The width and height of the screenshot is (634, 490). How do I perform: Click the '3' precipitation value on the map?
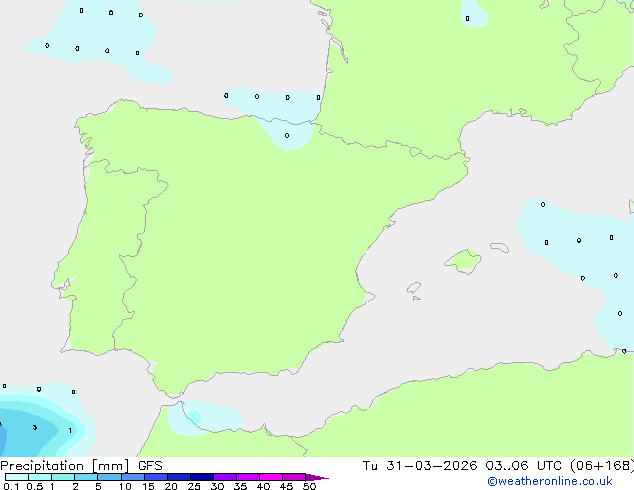[x=35, y=427]
